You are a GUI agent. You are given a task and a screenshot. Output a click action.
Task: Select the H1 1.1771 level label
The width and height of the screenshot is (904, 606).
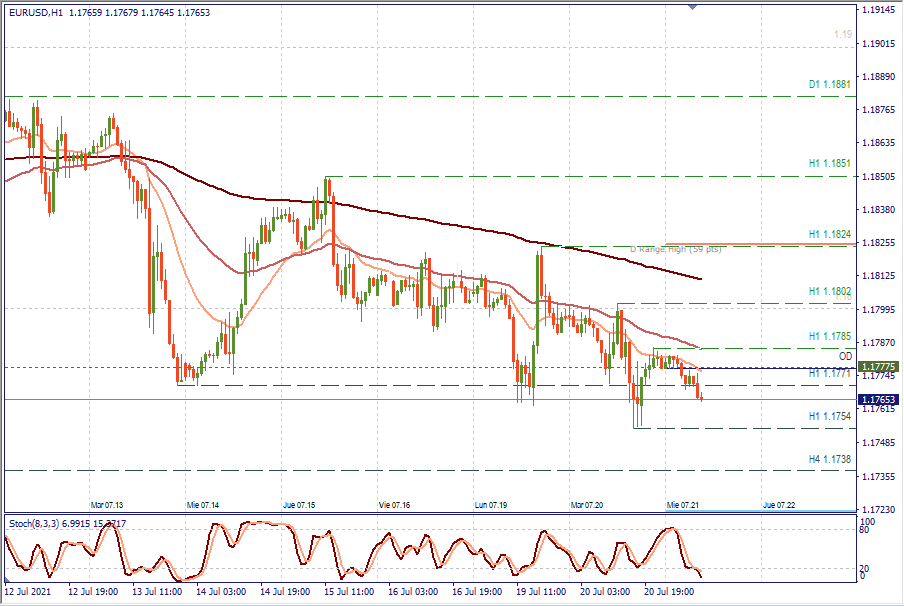tap(829, 373)
